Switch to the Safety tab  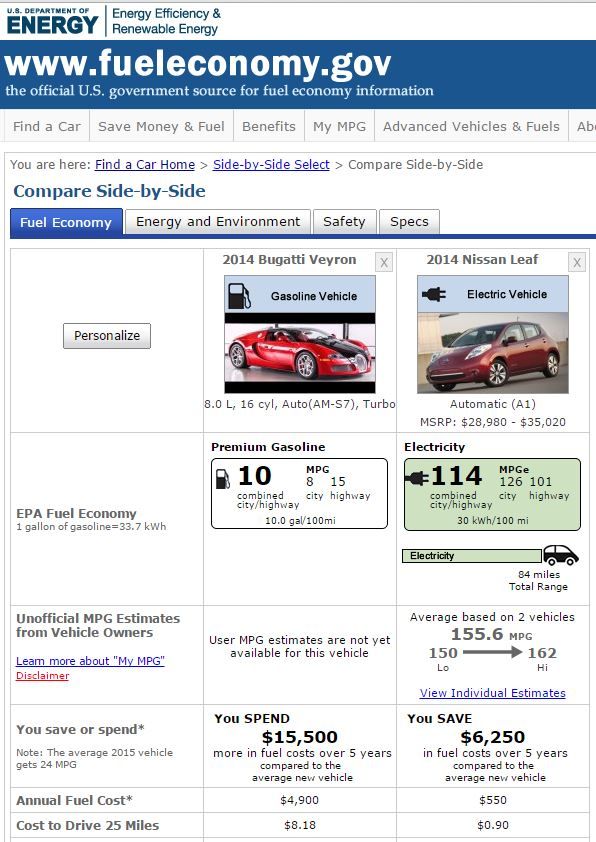tap(344, 222)
